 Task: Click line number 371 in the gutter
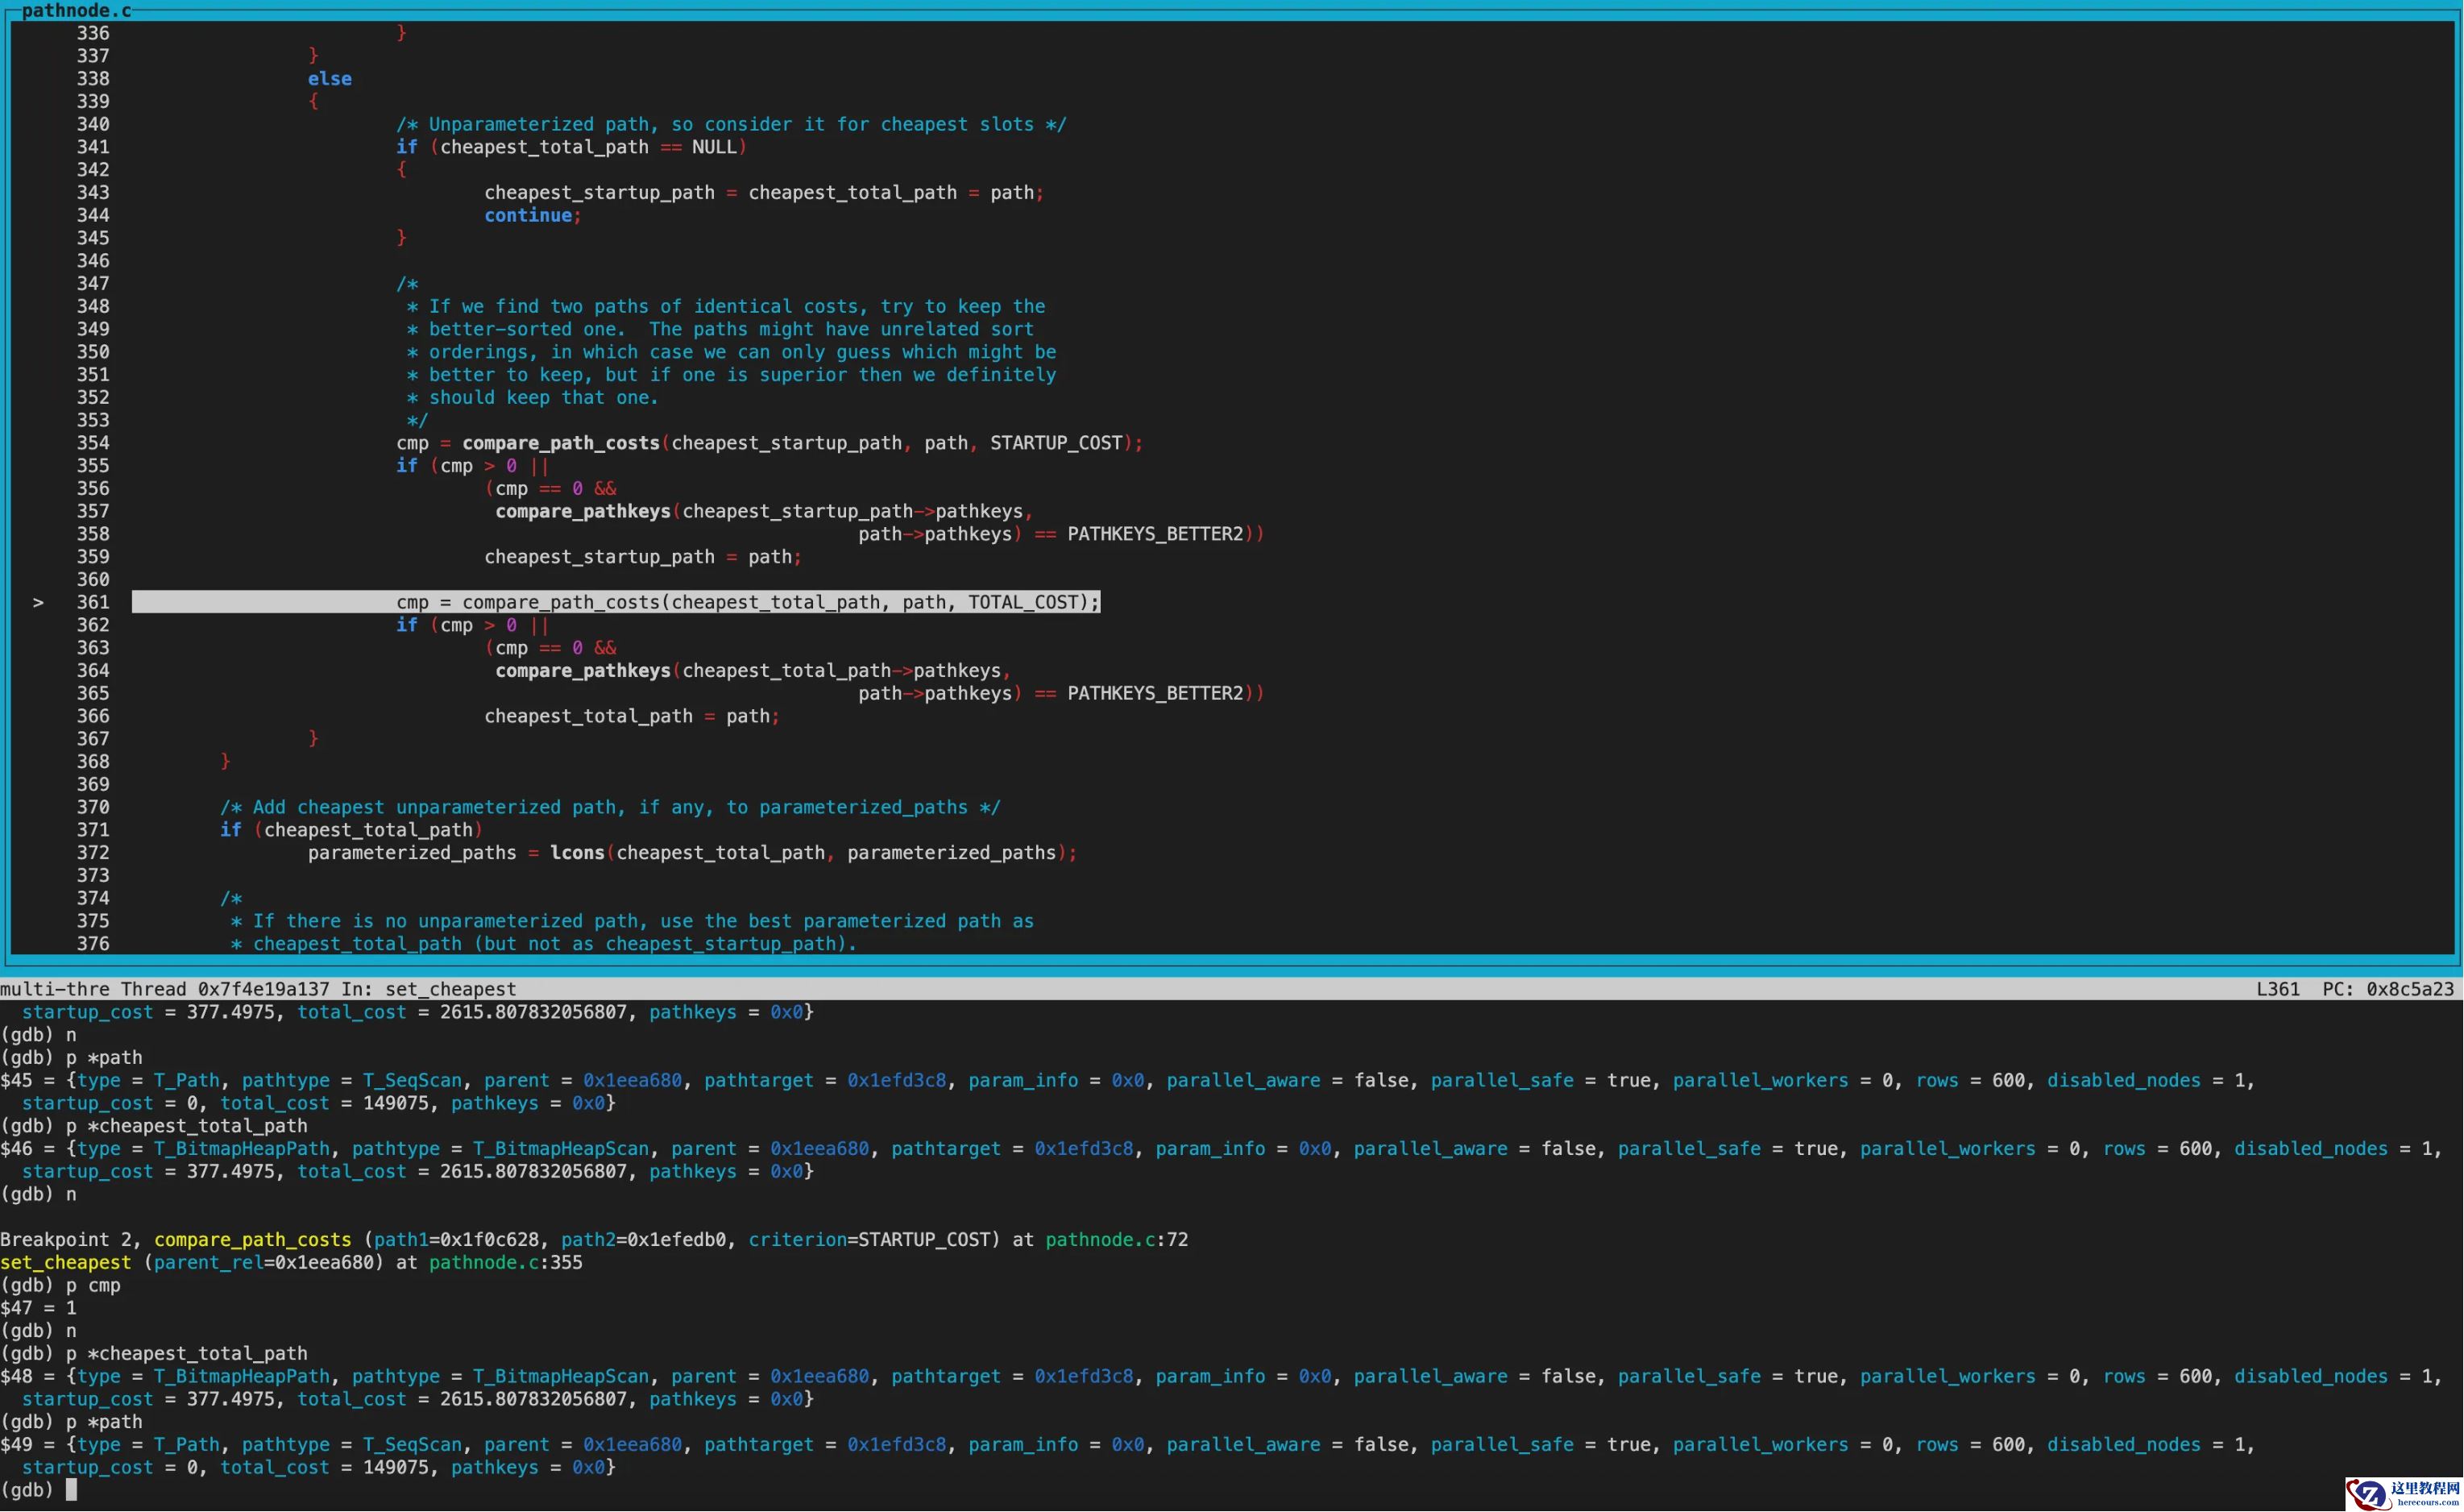(x=93, y=830)
